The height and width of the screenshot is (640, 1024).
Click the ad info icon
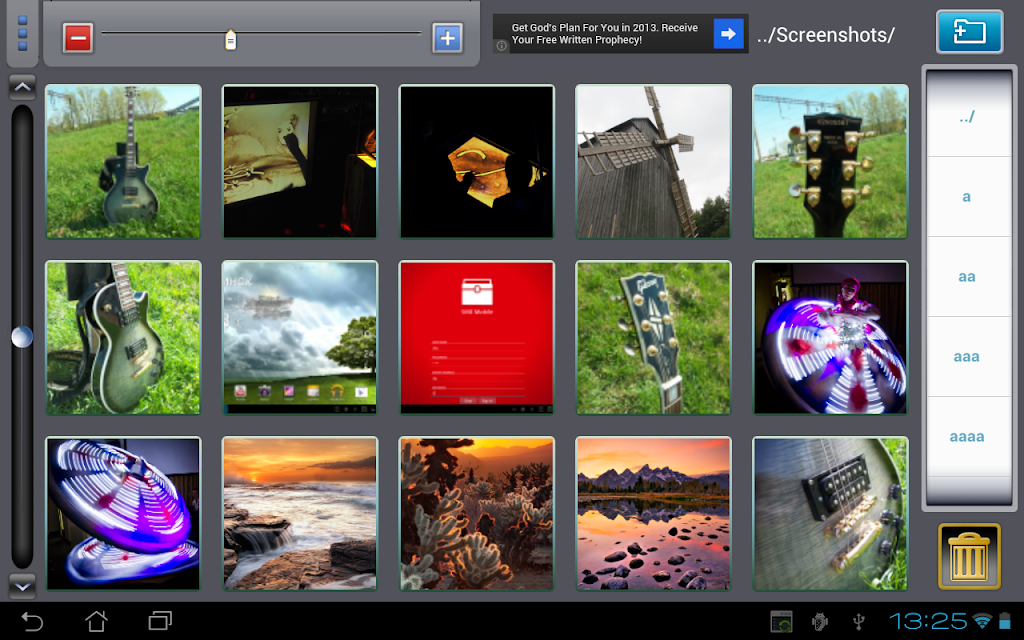click(x=502, y=46)
